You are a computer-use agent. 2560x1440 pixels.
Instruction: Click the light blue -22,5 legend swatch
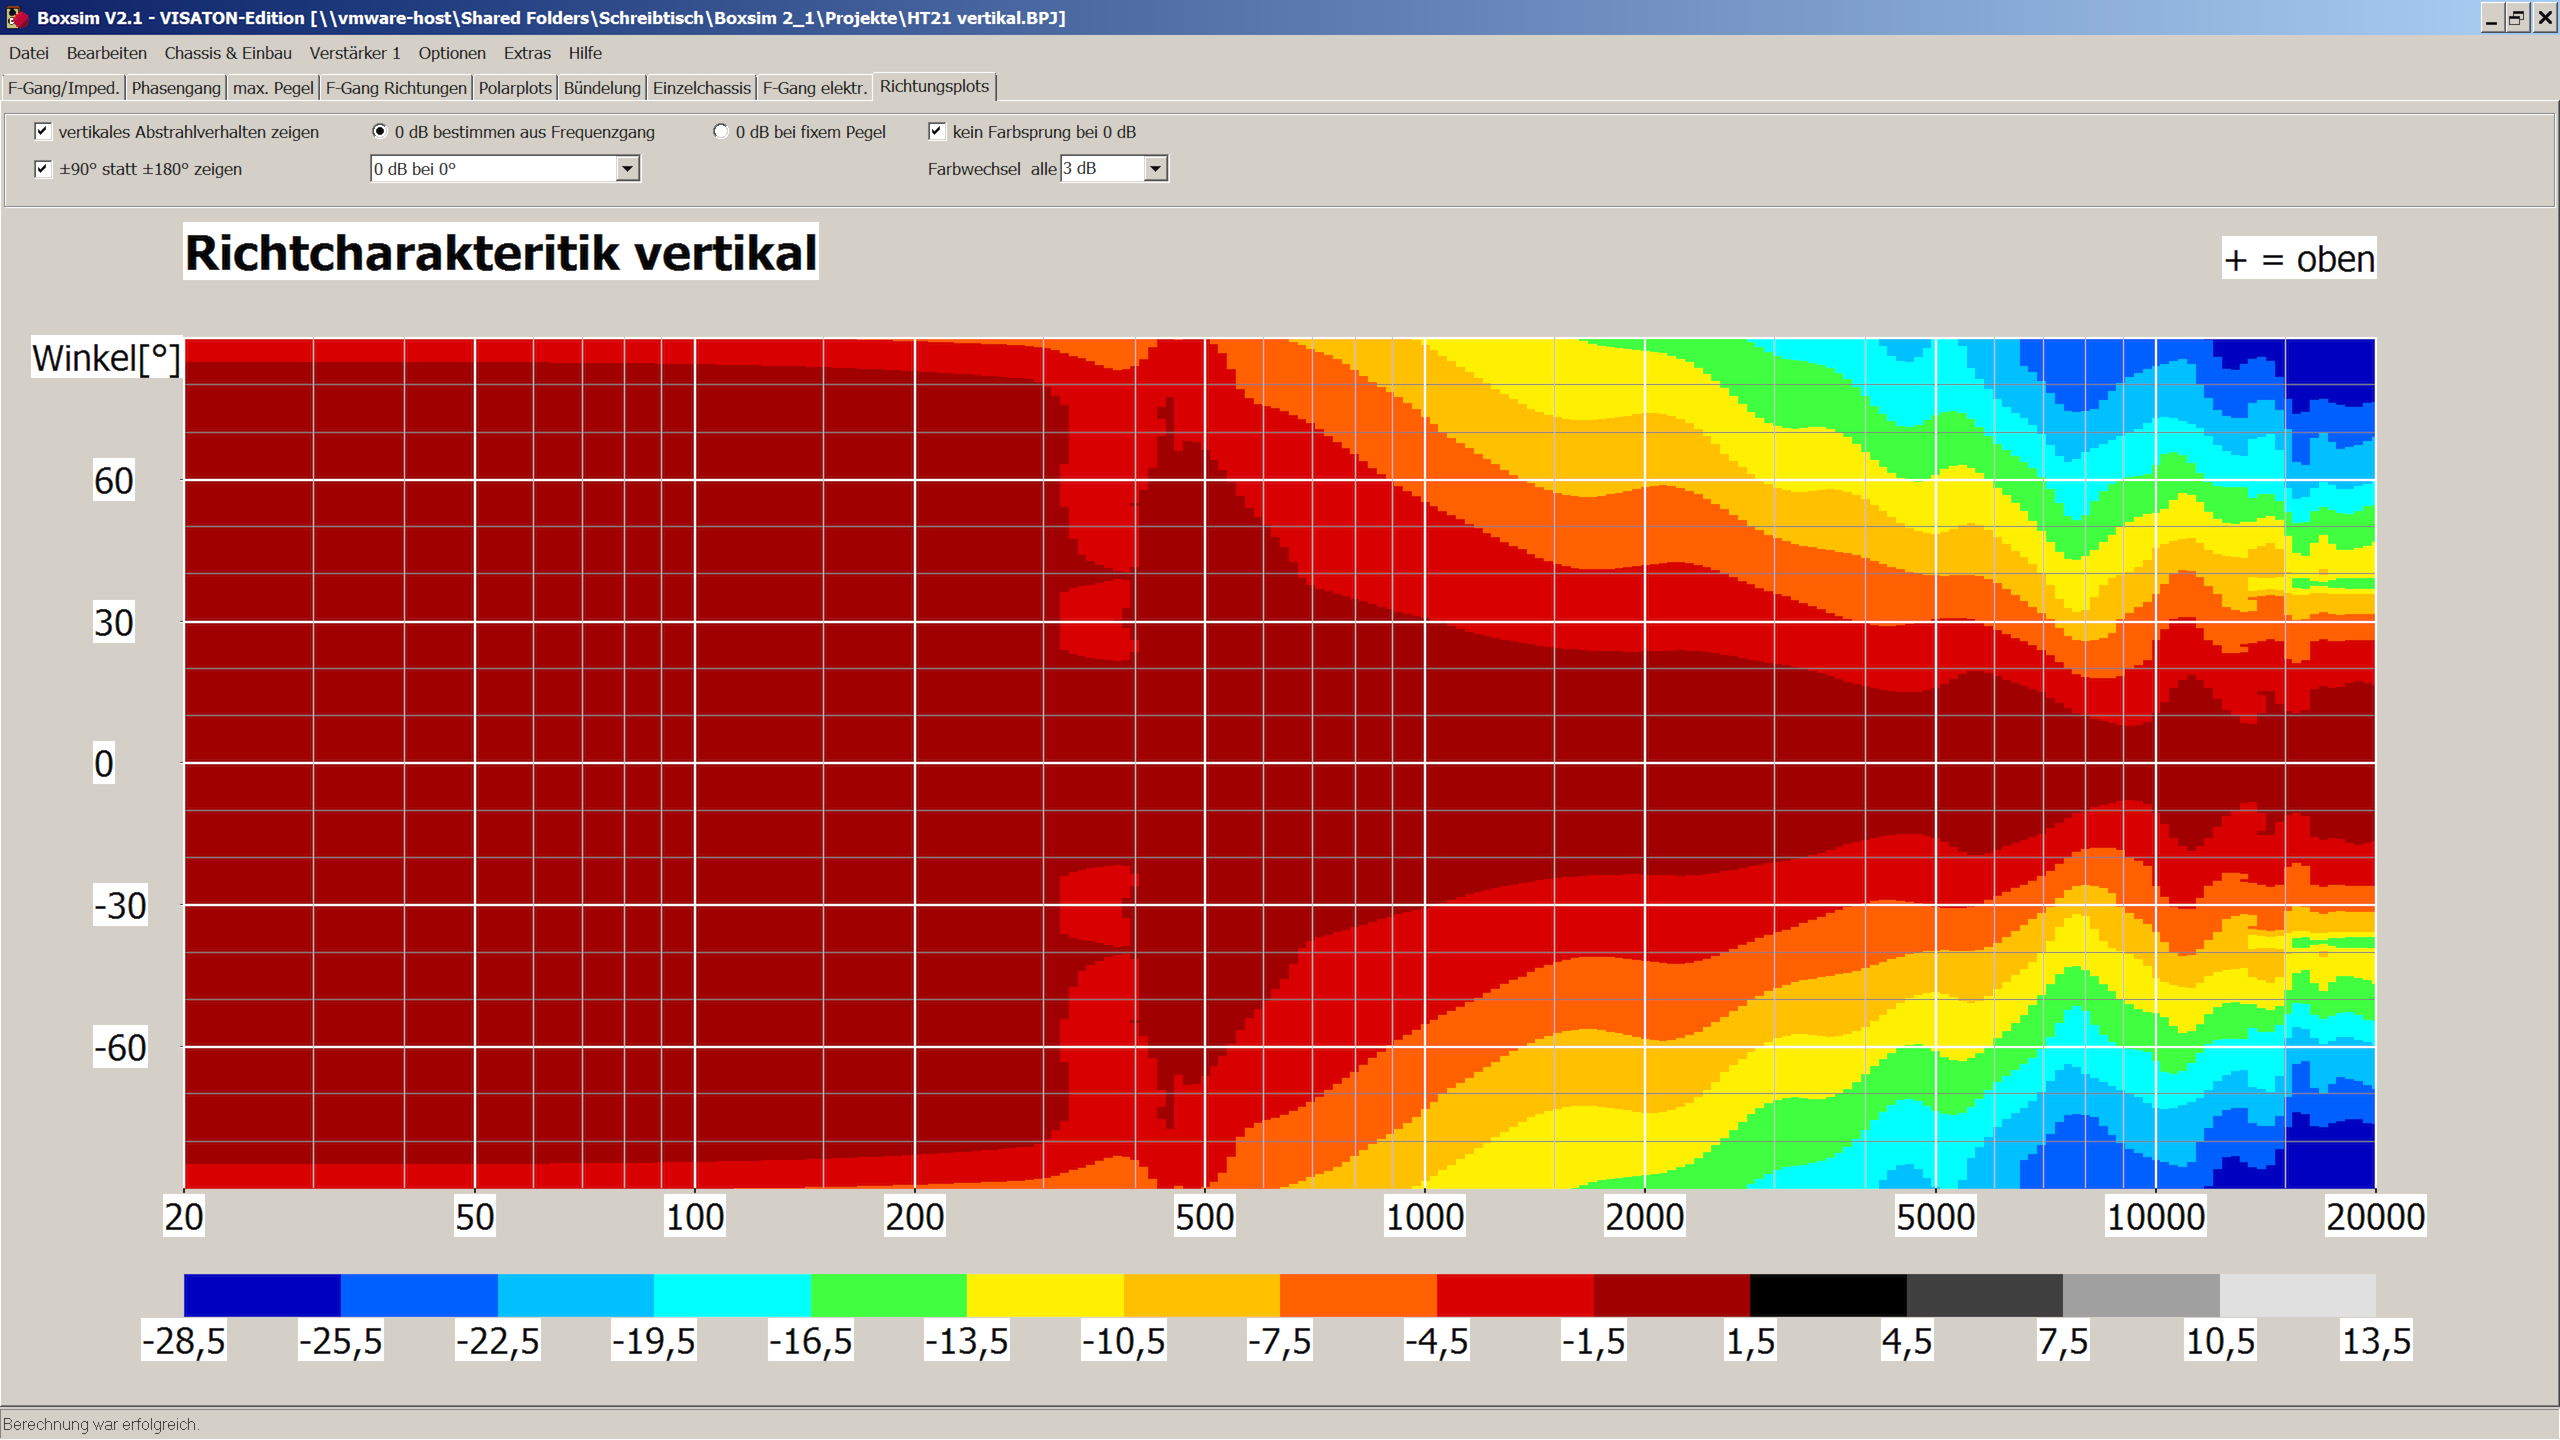coord(576,1295)
